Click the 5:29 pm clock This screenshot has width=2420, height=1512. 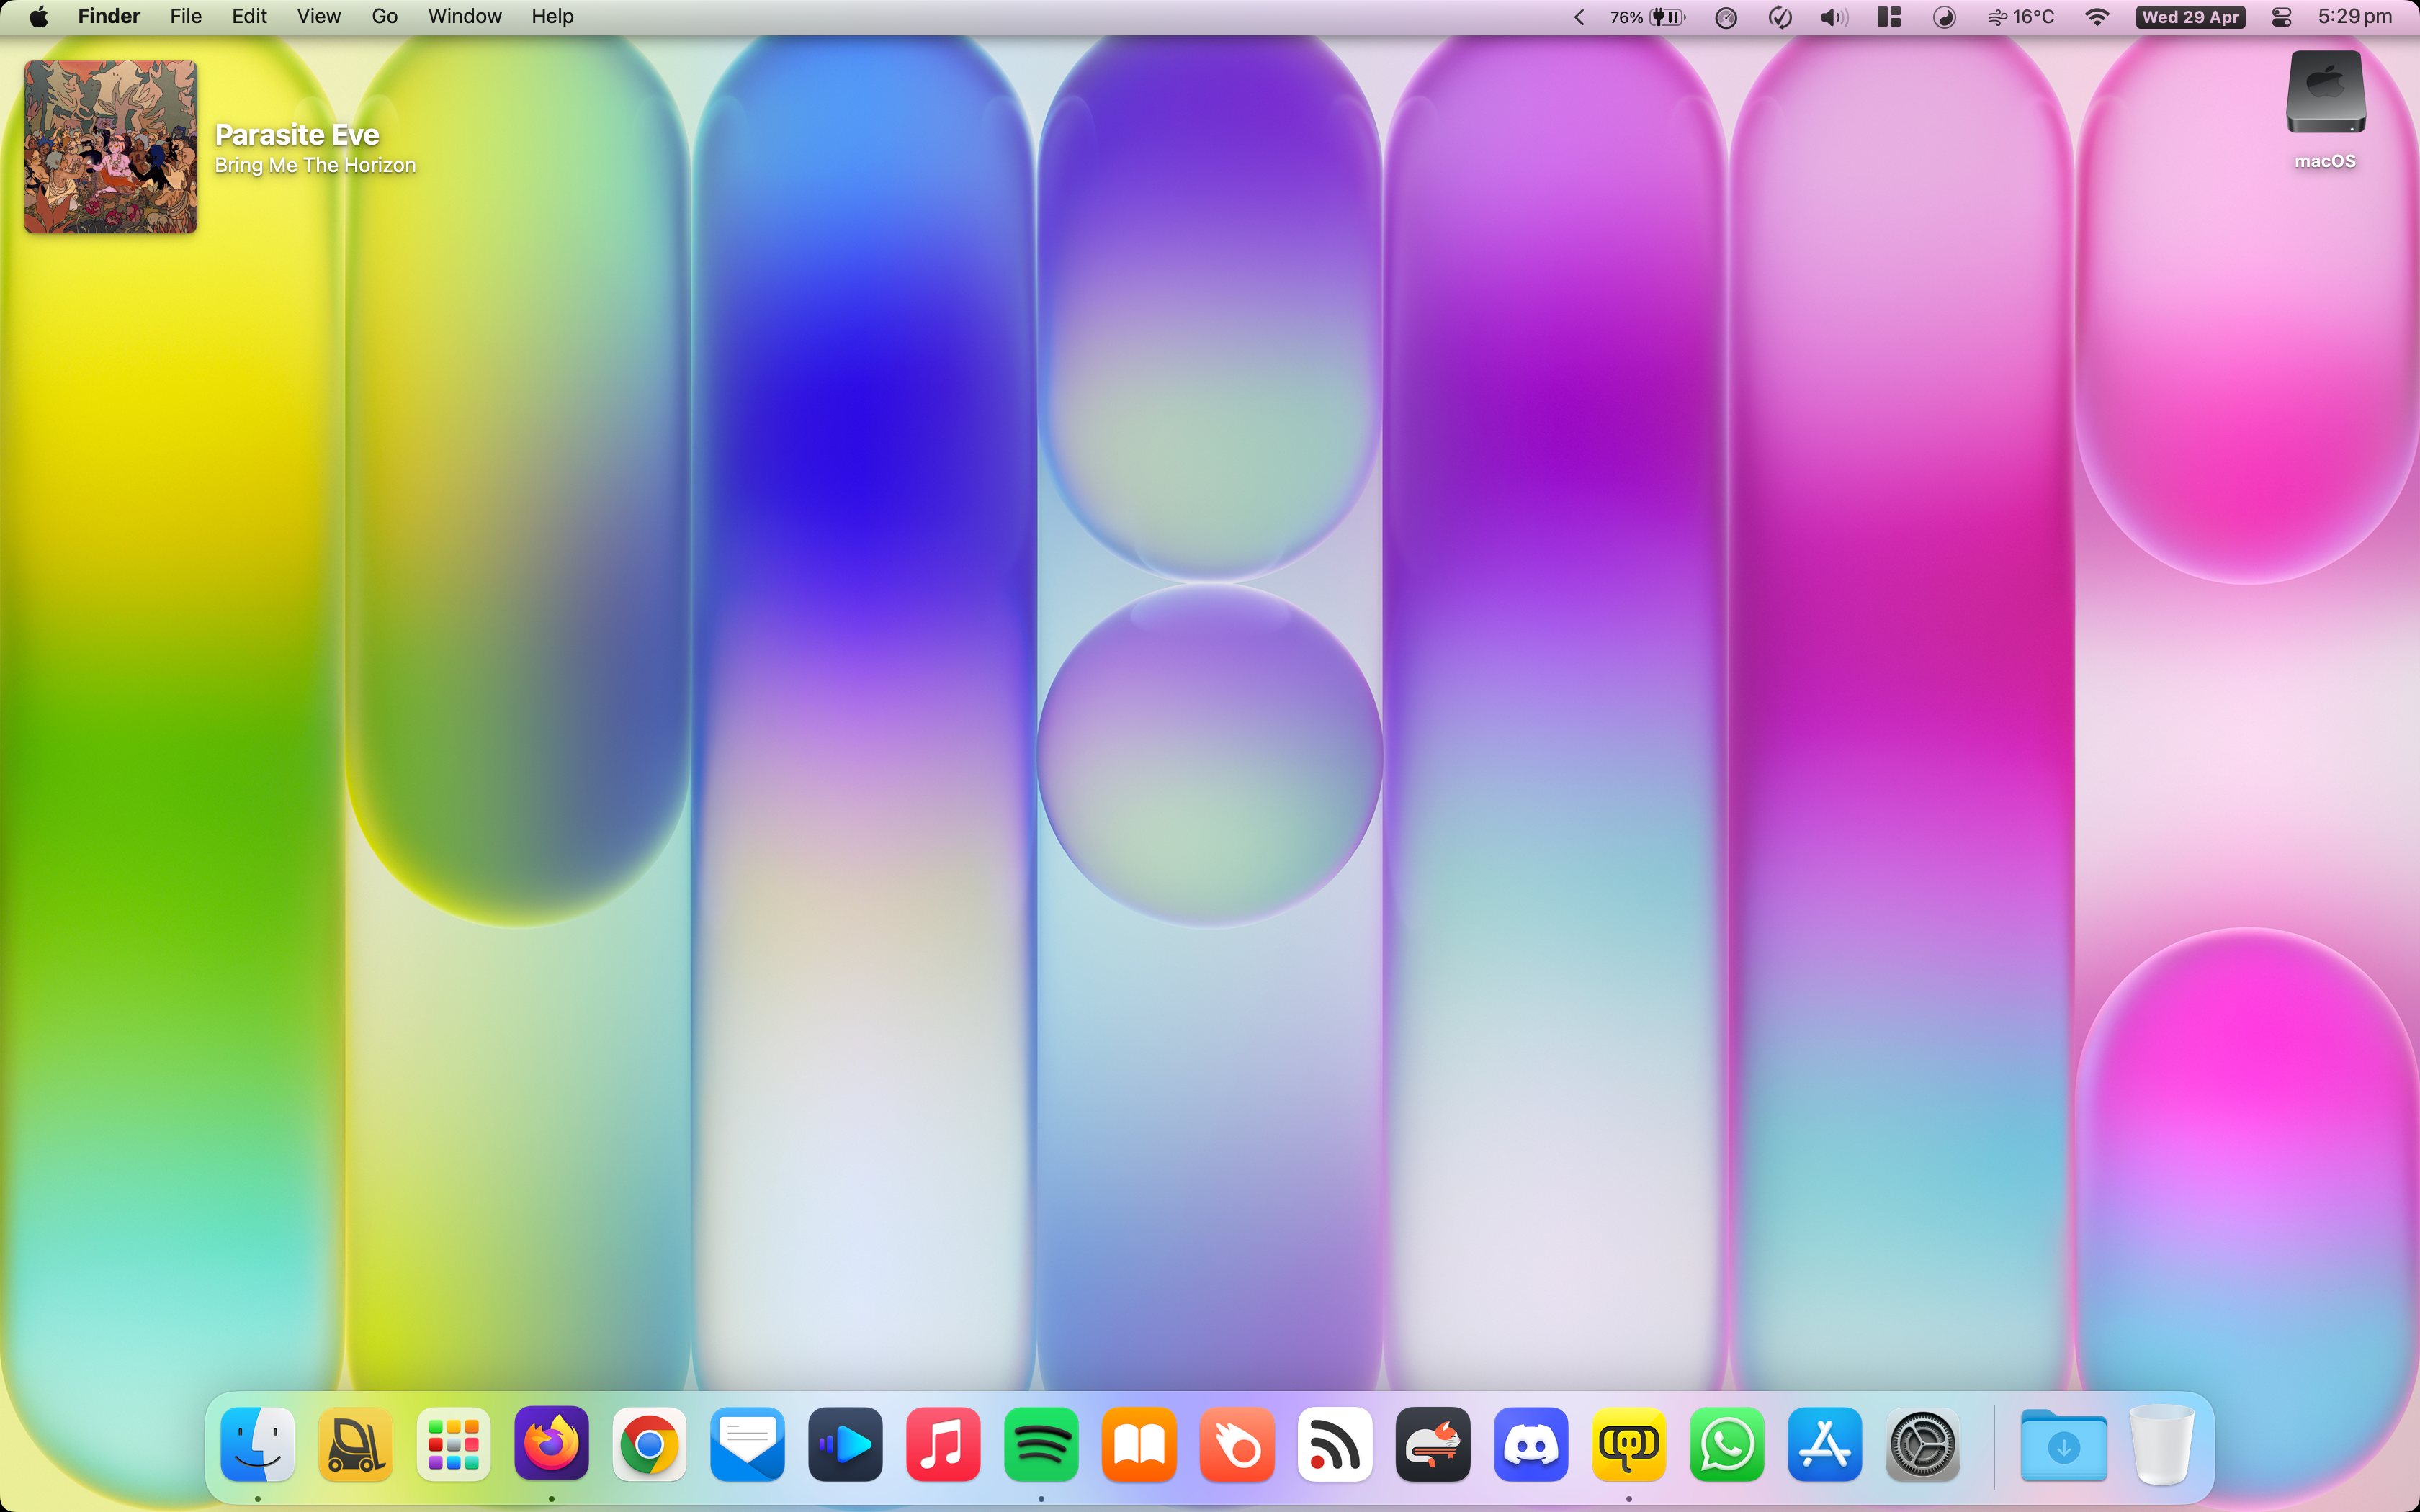pos(2355,17)
